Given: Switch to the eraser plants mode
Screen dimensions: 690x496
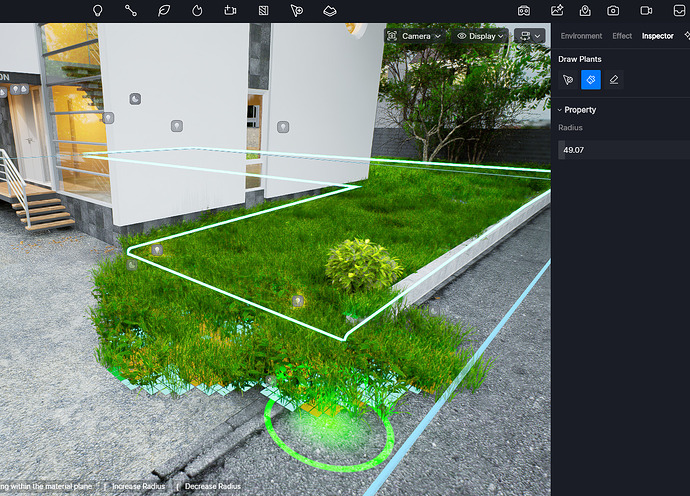Looking at the screenshot, I should 614,79.
